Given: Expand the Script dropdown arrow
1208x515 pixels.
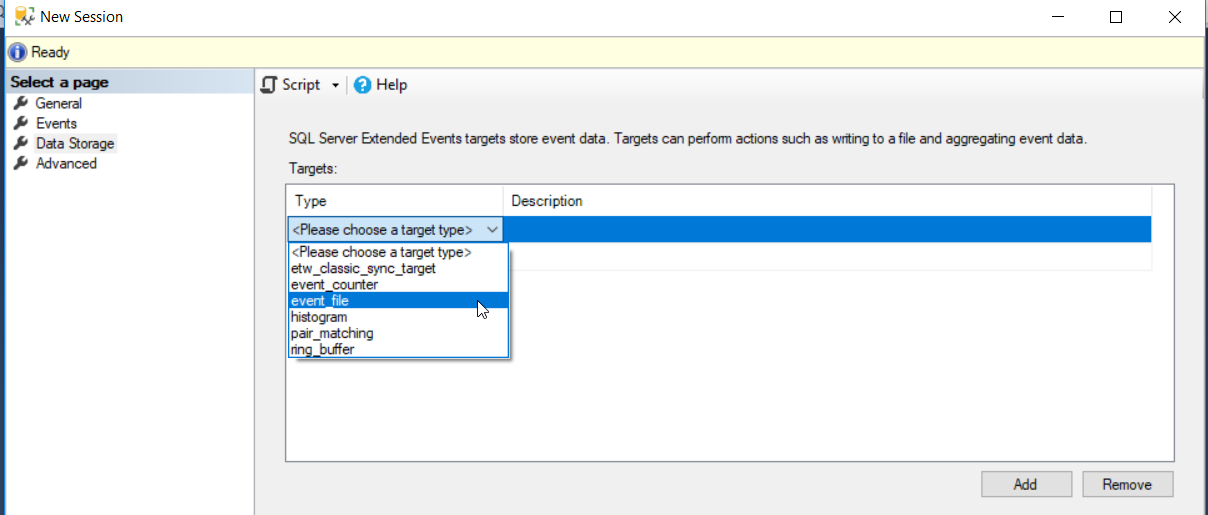Looking at the screenshot, I should [335, 86].
